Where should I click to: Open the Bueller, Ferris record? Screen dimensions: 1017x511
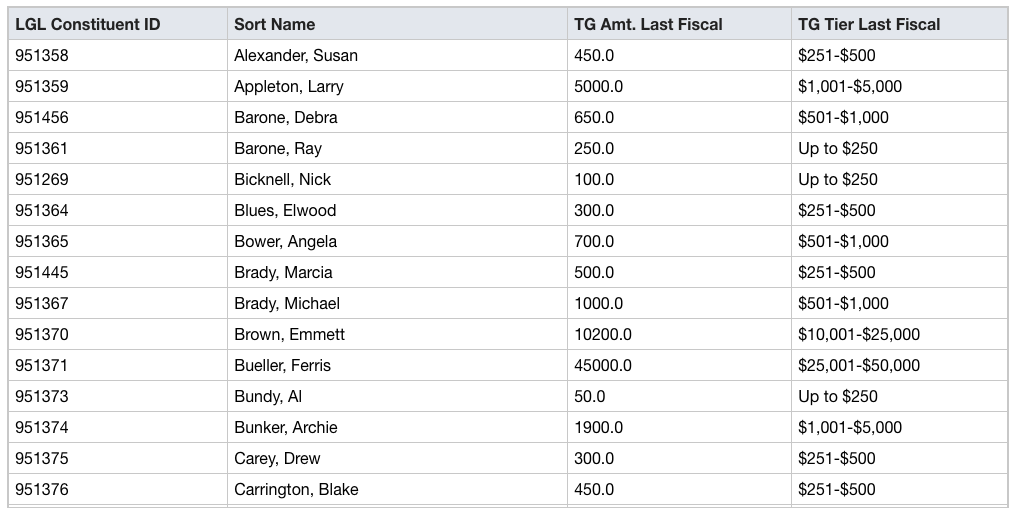tap(282, 366)
